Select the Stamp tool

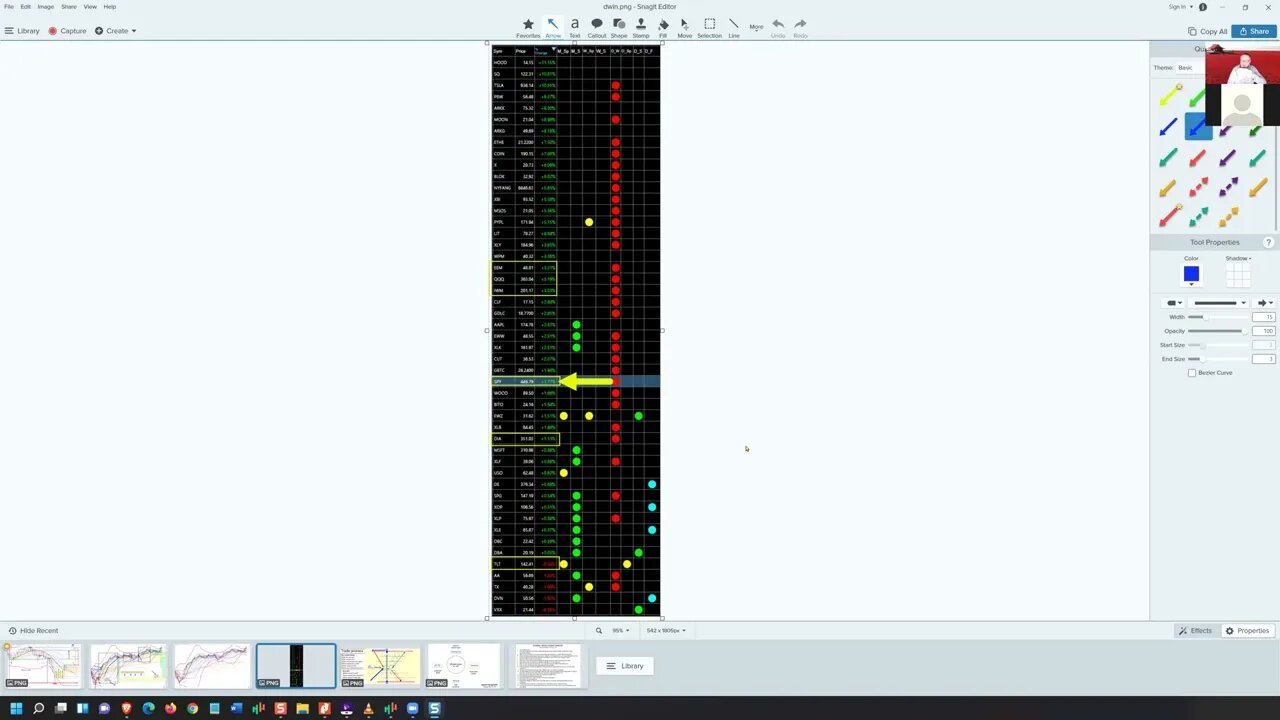tap(641, 28)
